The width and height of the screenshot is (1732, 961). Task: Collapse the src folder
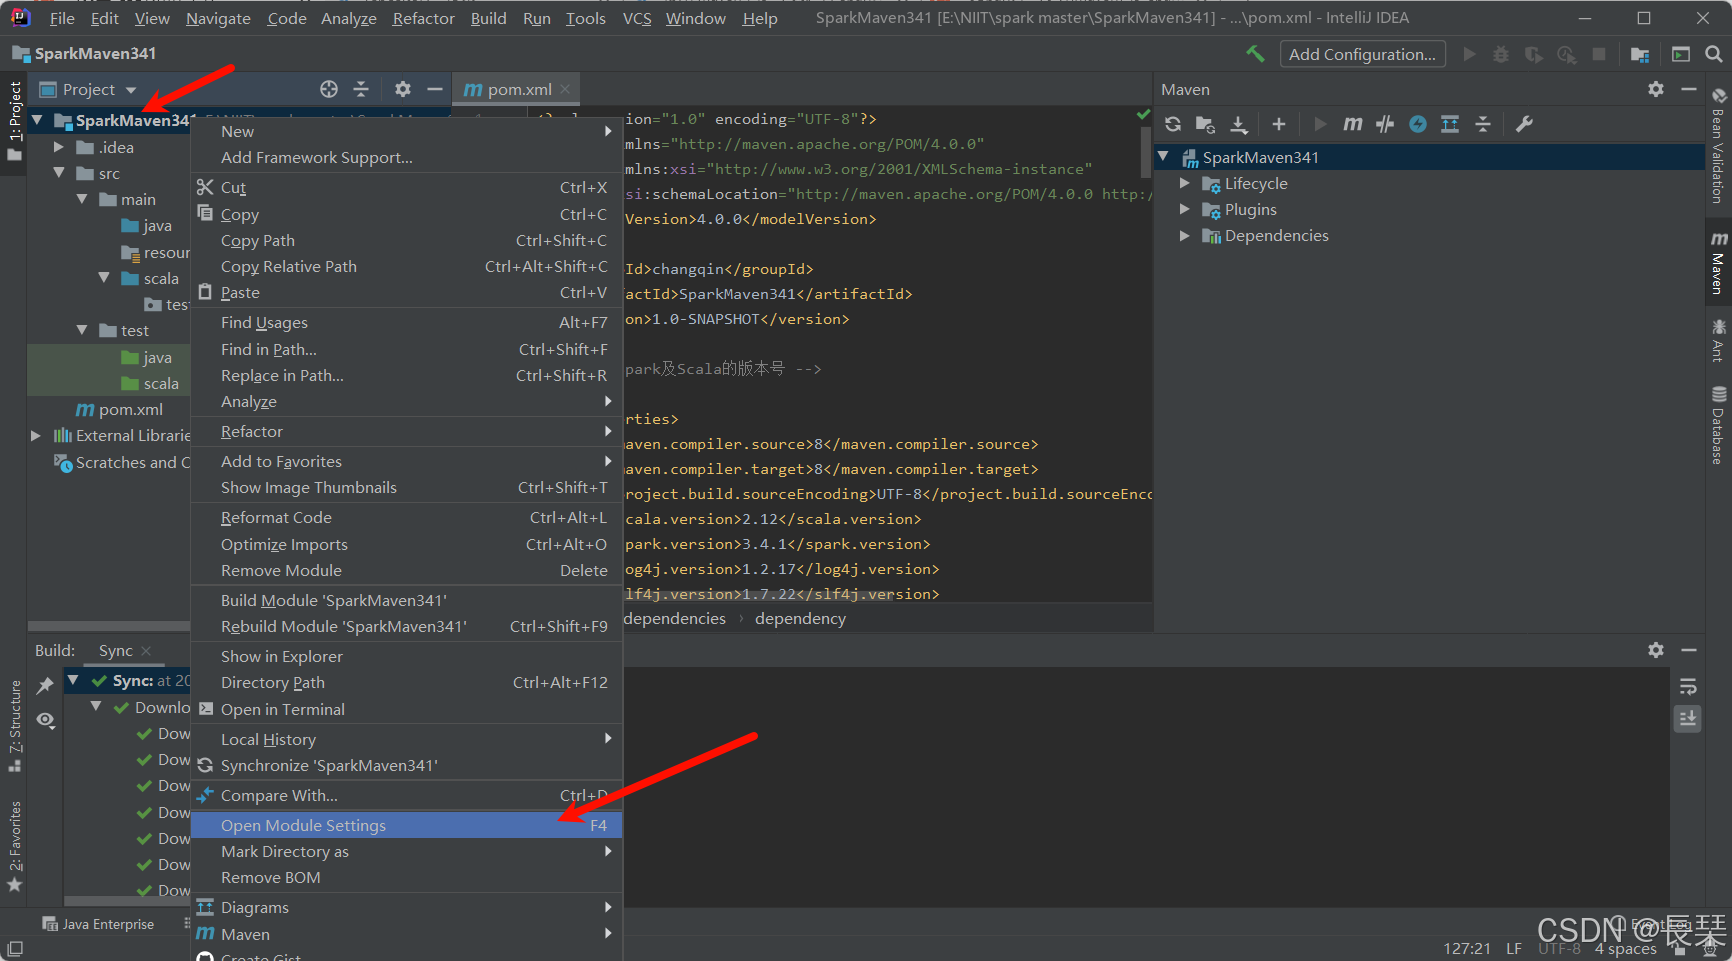pos(59,173)
